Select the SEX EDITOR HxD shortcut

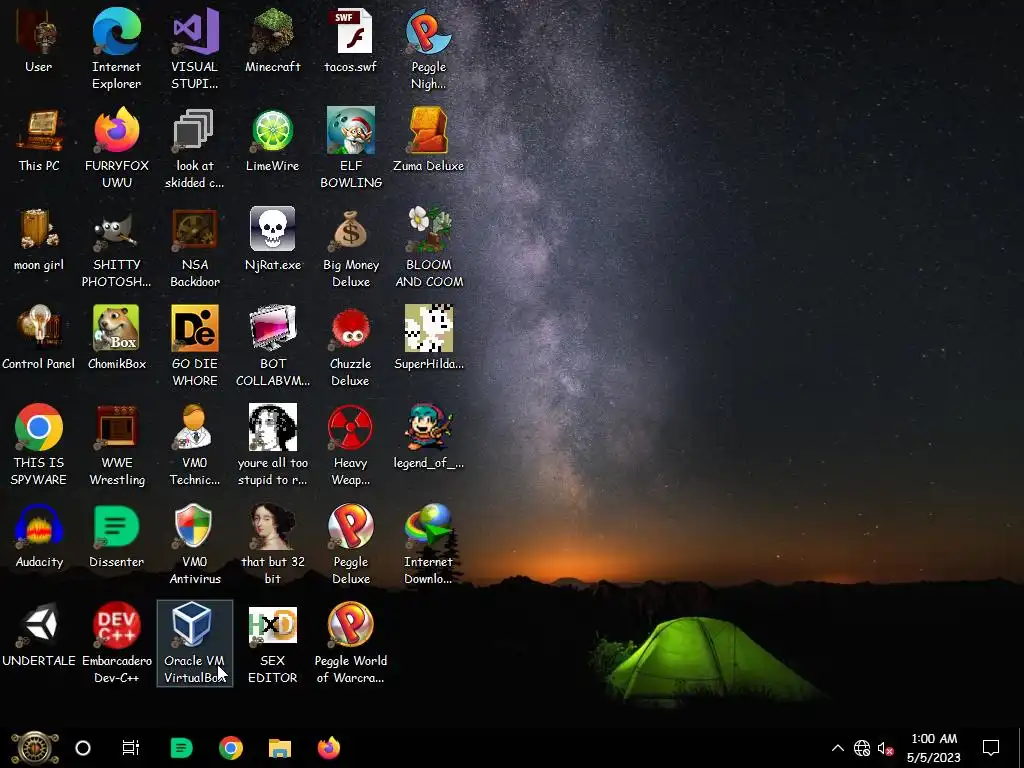[x=272, y=644]
